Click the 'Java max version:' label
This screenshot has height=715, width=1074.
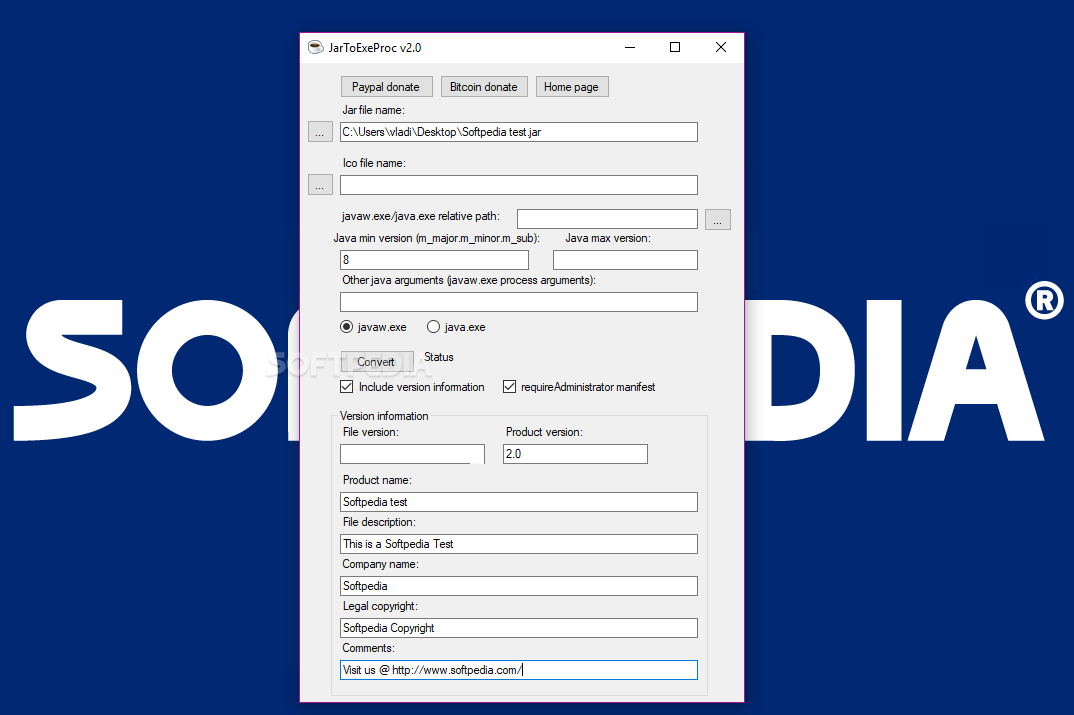[x=608, y=238]
